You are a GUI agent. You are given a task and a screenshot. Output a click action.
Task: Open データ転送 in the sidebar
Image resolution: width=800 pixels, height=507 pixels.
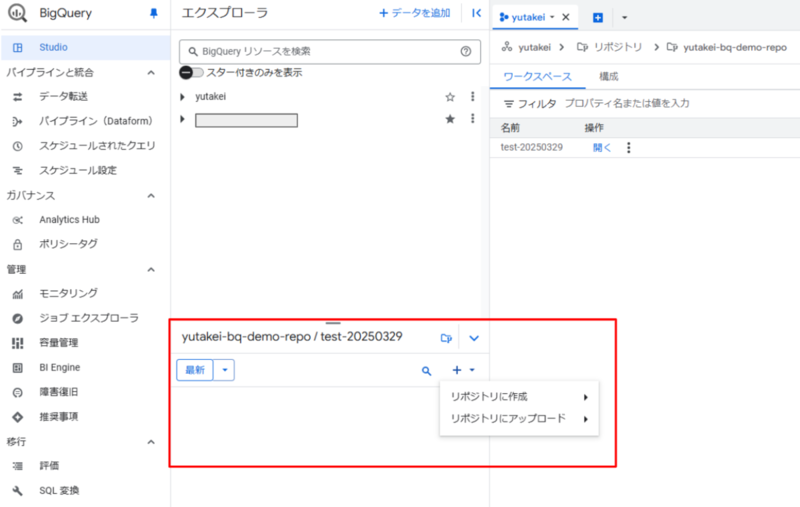point(63,96)
